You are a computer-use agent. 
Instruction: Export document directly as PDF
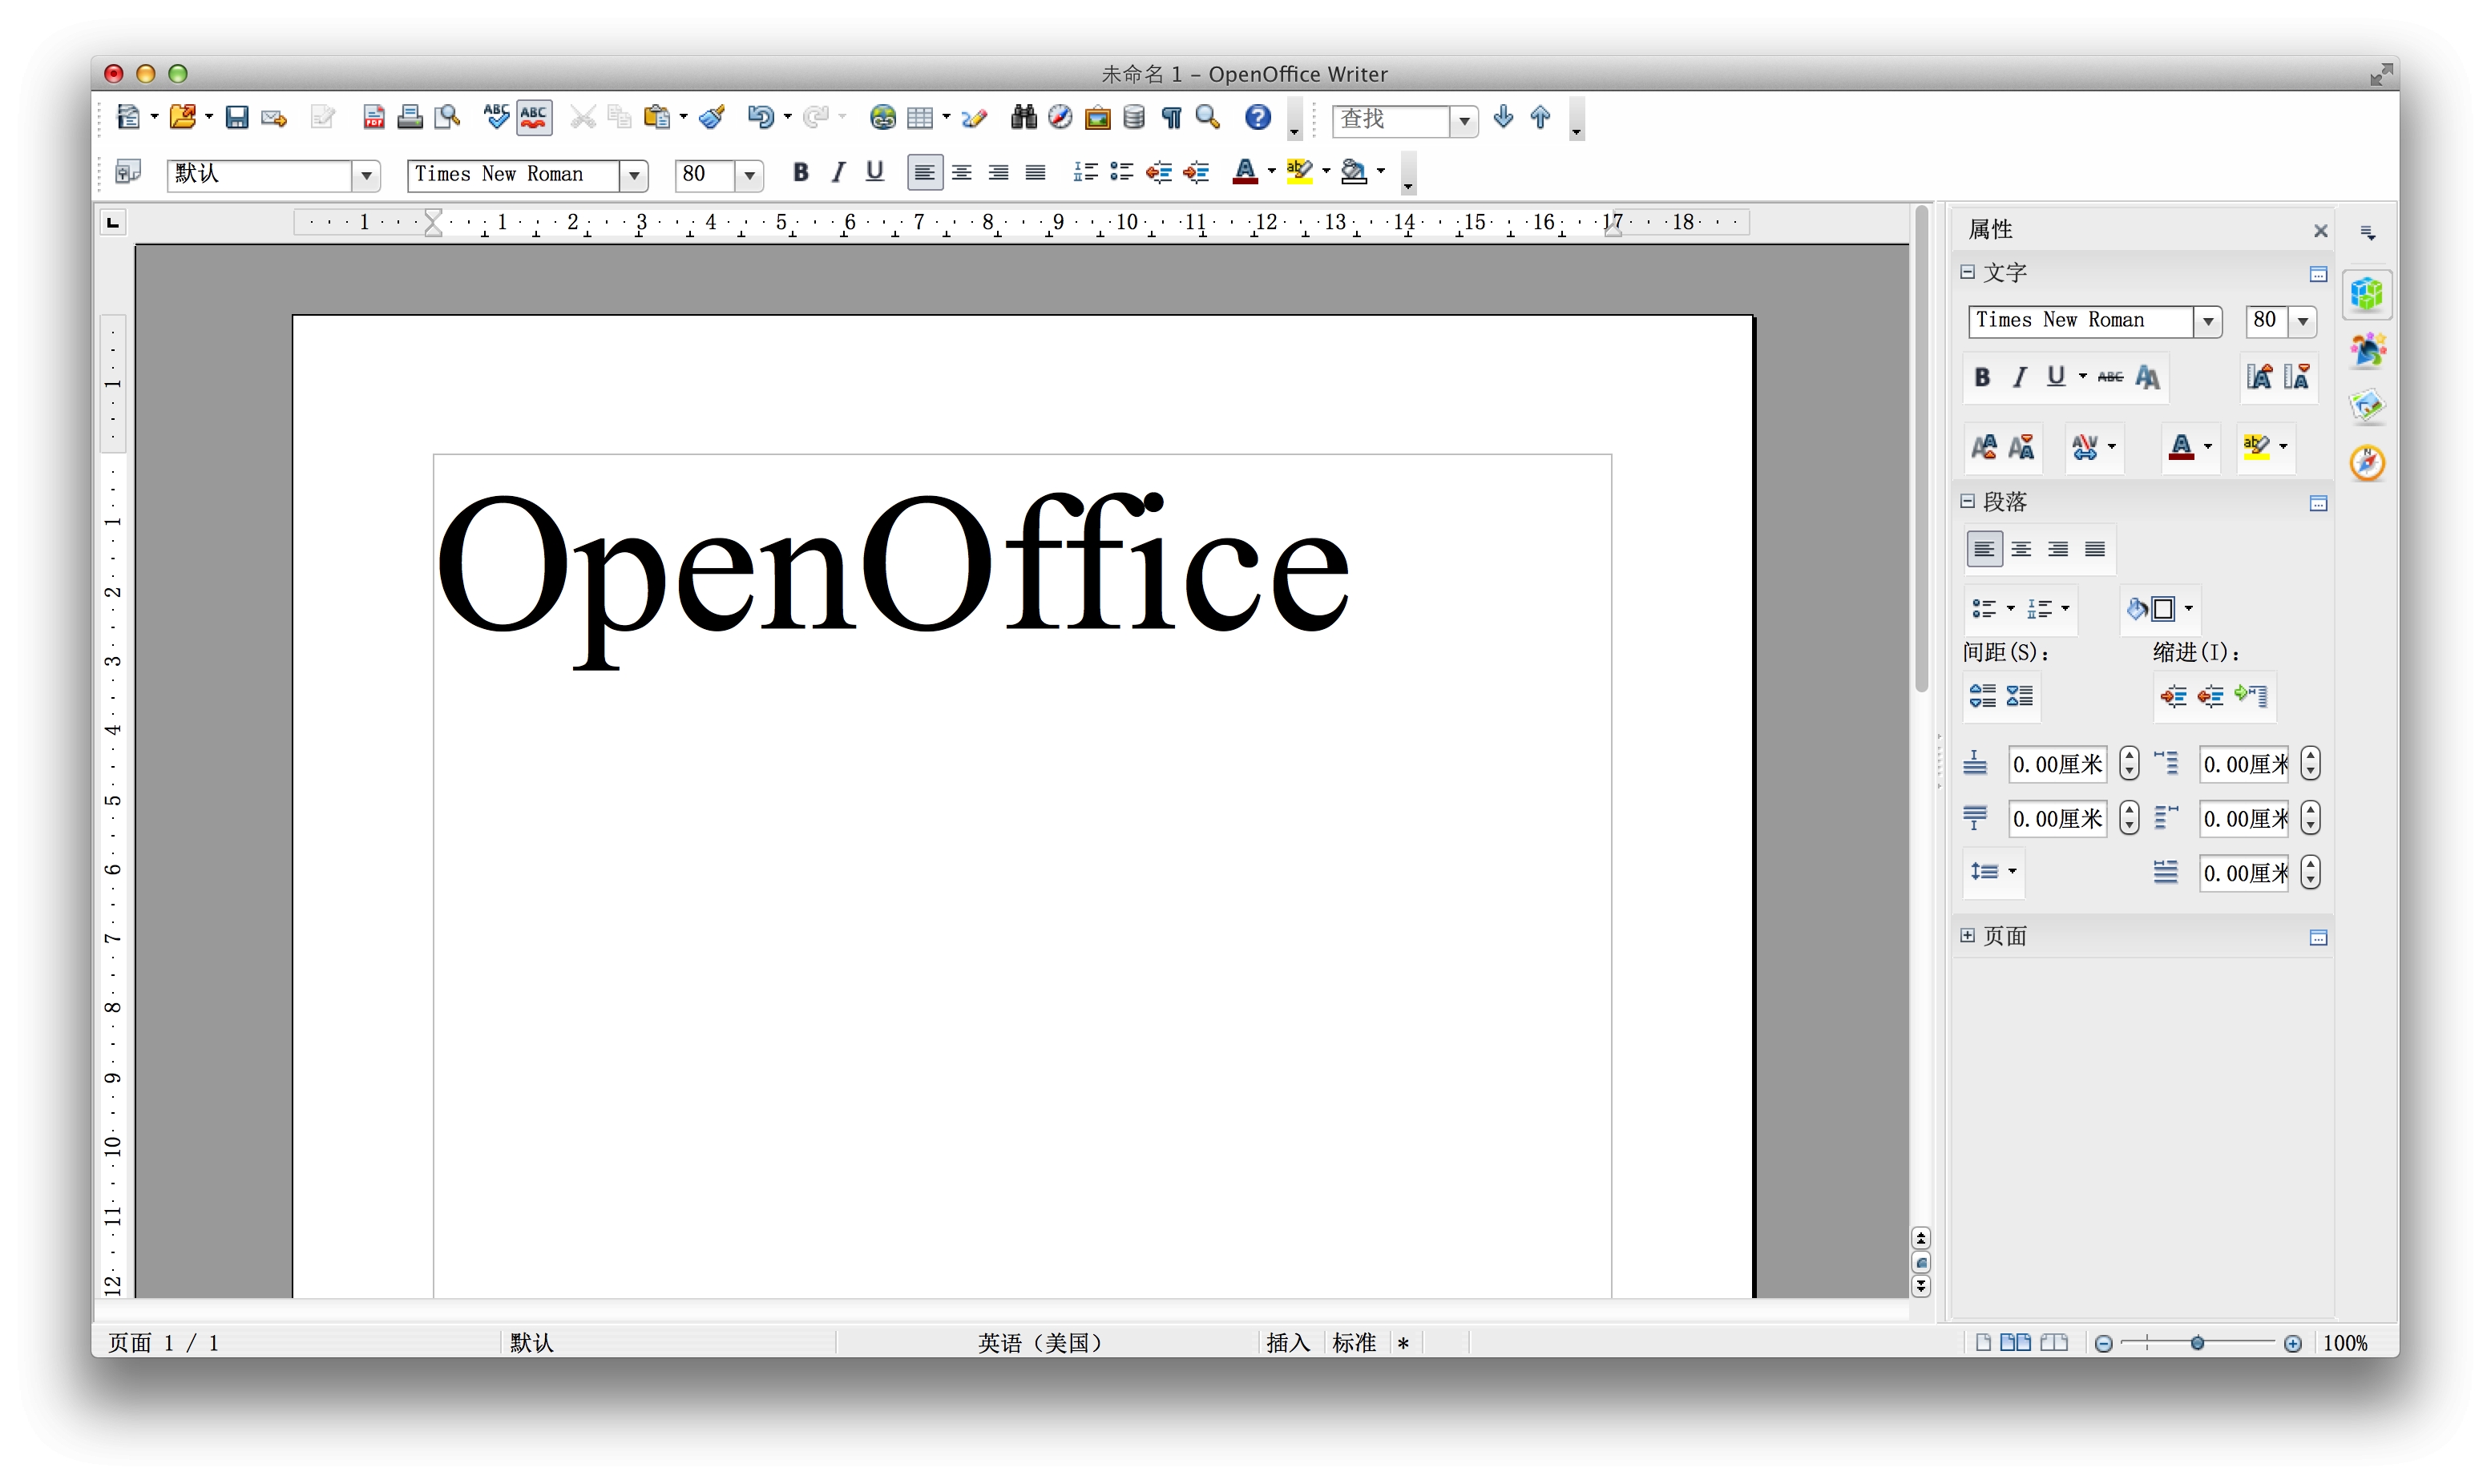[x=374, y=117]
